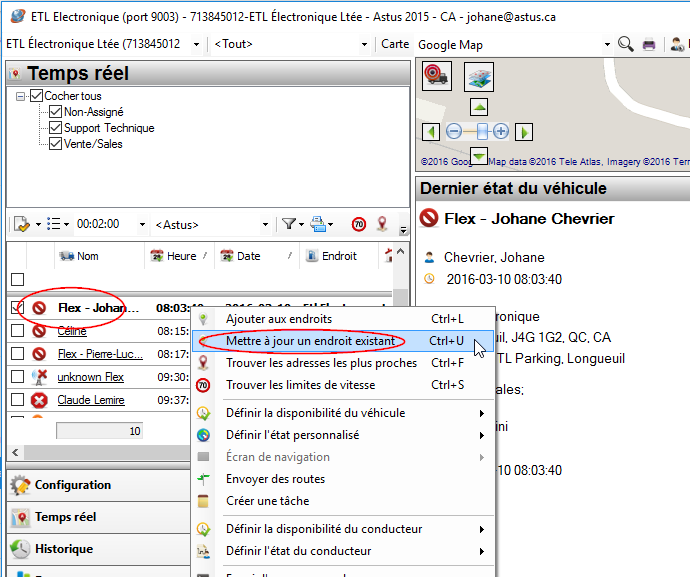Viewport: 690px width, 577px height.
Task: Click the Claude Lemire vehicle link
Action: tap(91, 400)
